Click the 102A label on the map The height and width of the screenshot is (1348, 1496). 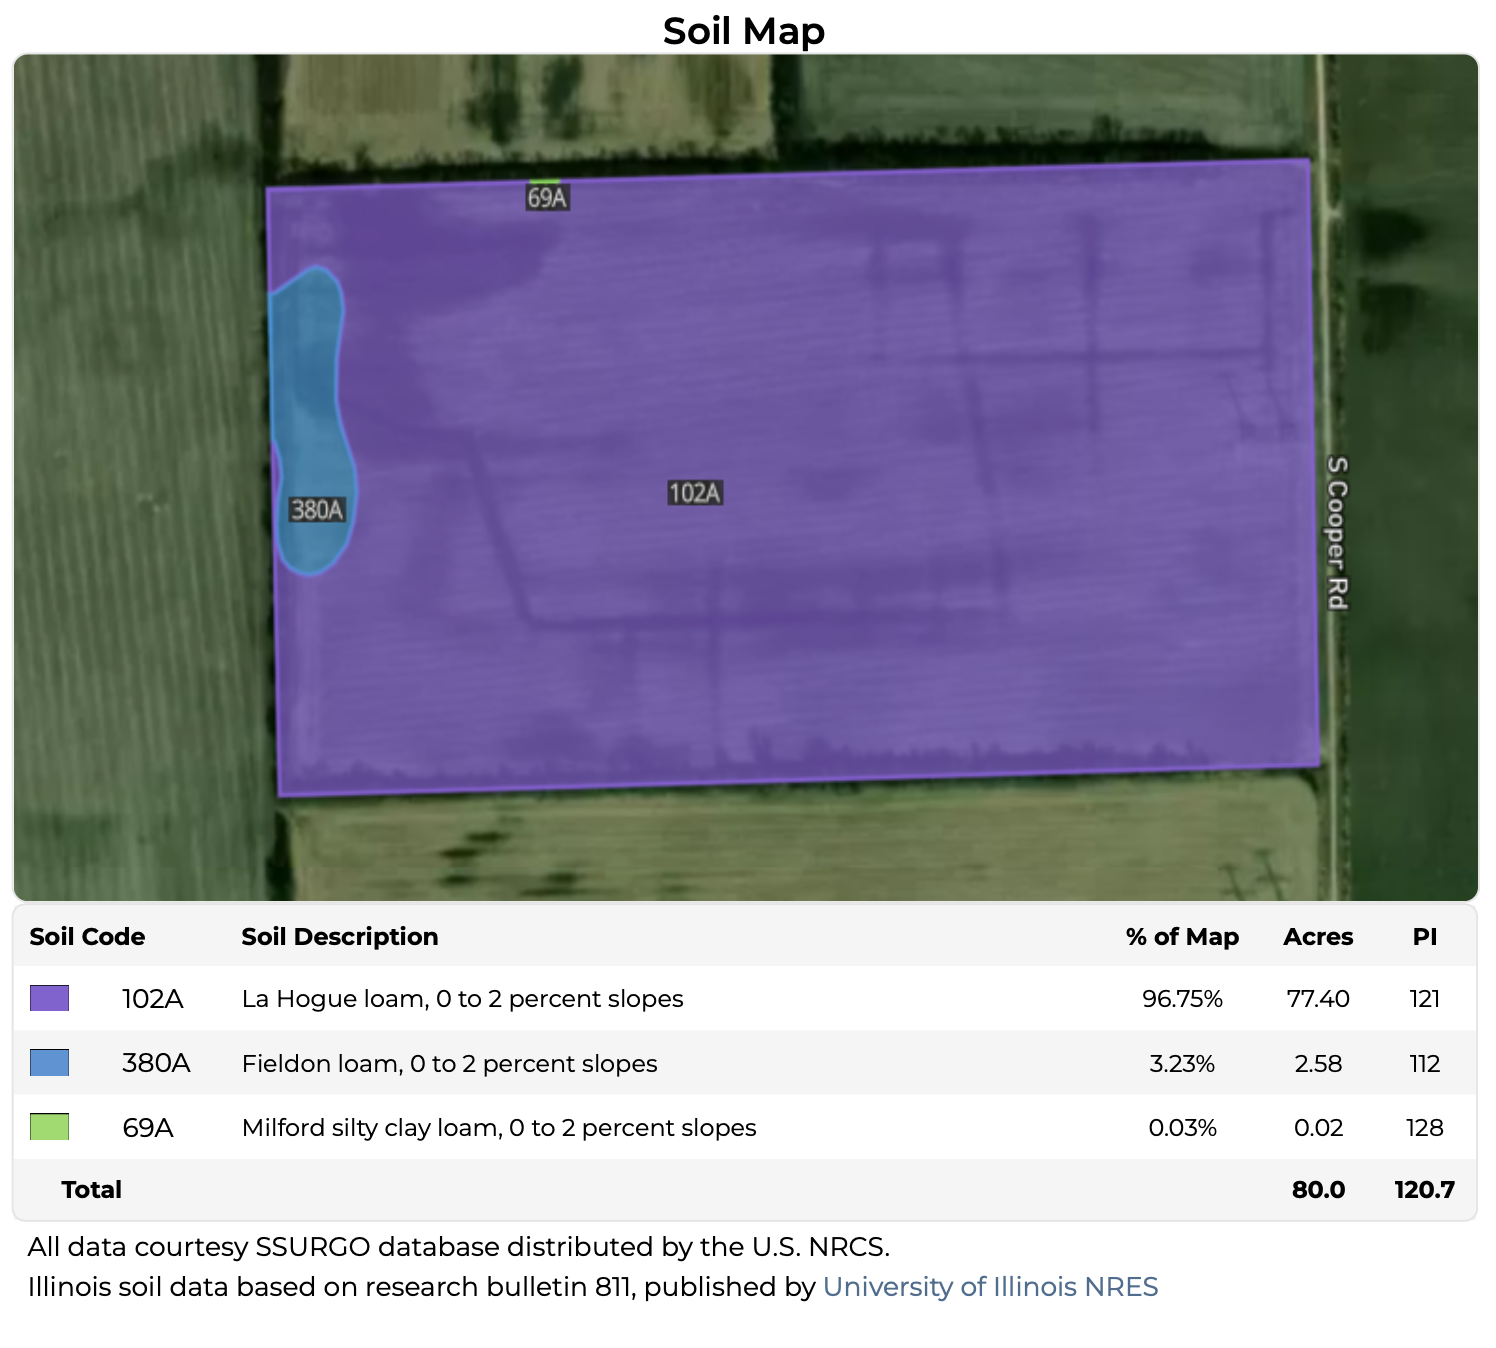[694, 493]
